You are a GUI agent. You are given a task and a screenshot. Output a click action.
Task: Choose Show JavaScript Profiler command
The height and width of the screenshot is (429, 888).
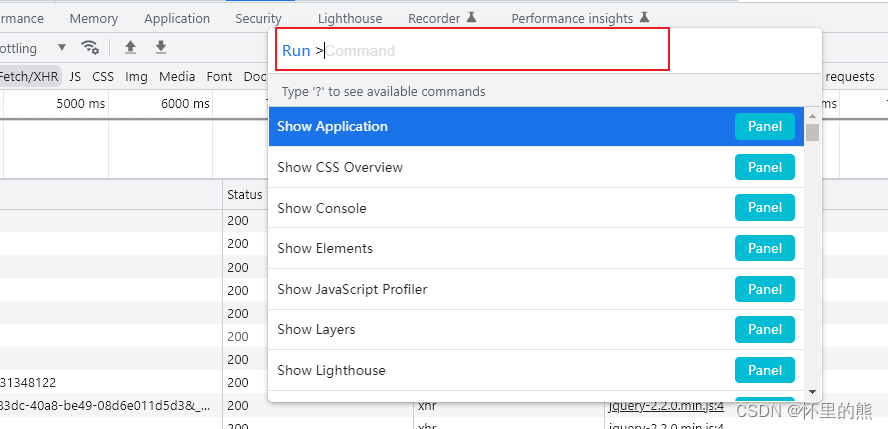536,289
